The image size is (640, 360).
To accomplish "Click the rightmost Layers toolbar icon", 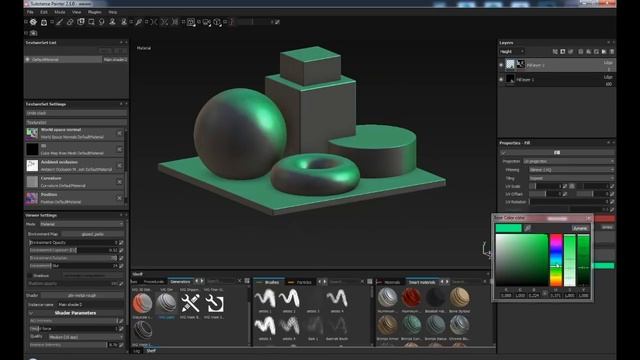I will click(x=611, y=52).
